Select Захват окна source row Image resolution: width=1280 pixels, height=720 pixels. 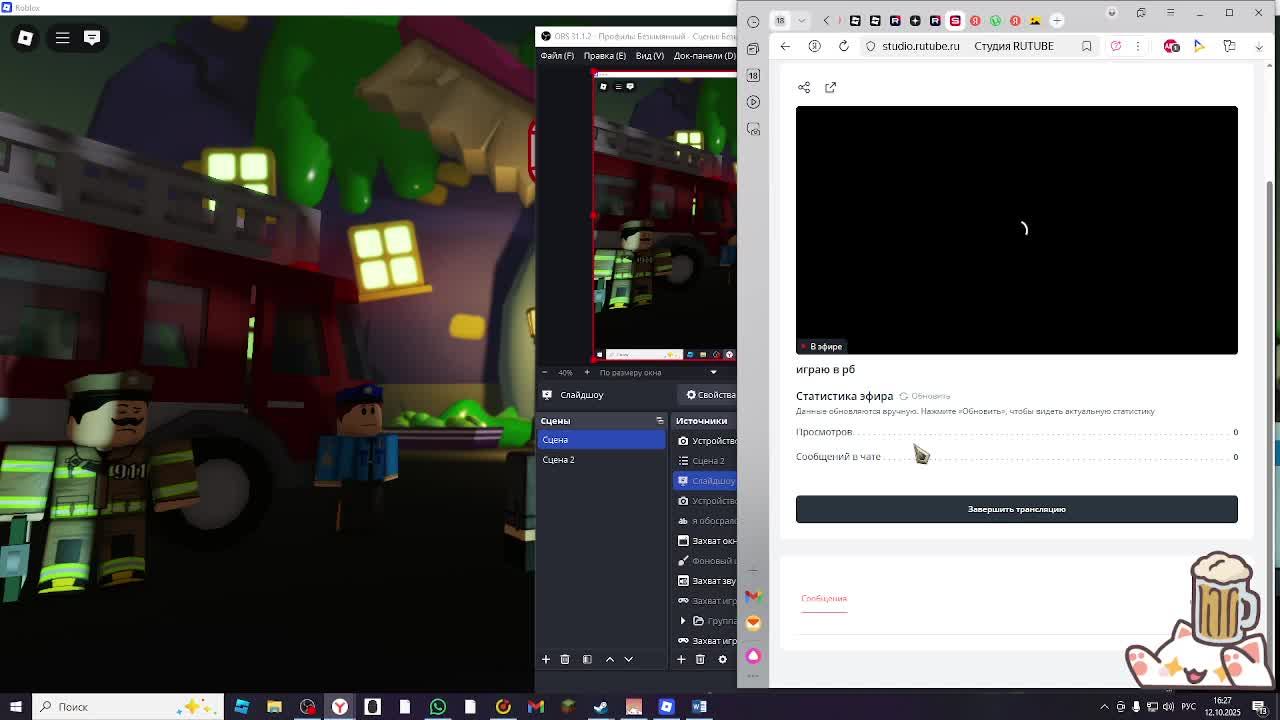(x=705, y=541)
